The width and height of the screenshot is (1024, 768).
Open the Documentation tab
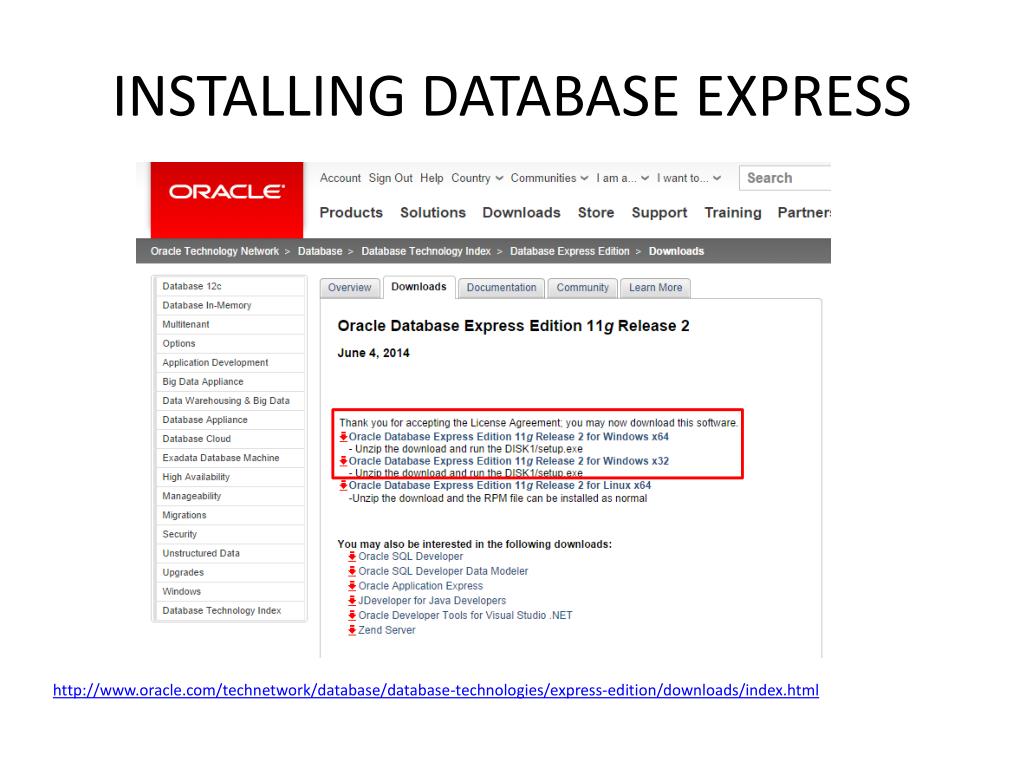(501, 288)
